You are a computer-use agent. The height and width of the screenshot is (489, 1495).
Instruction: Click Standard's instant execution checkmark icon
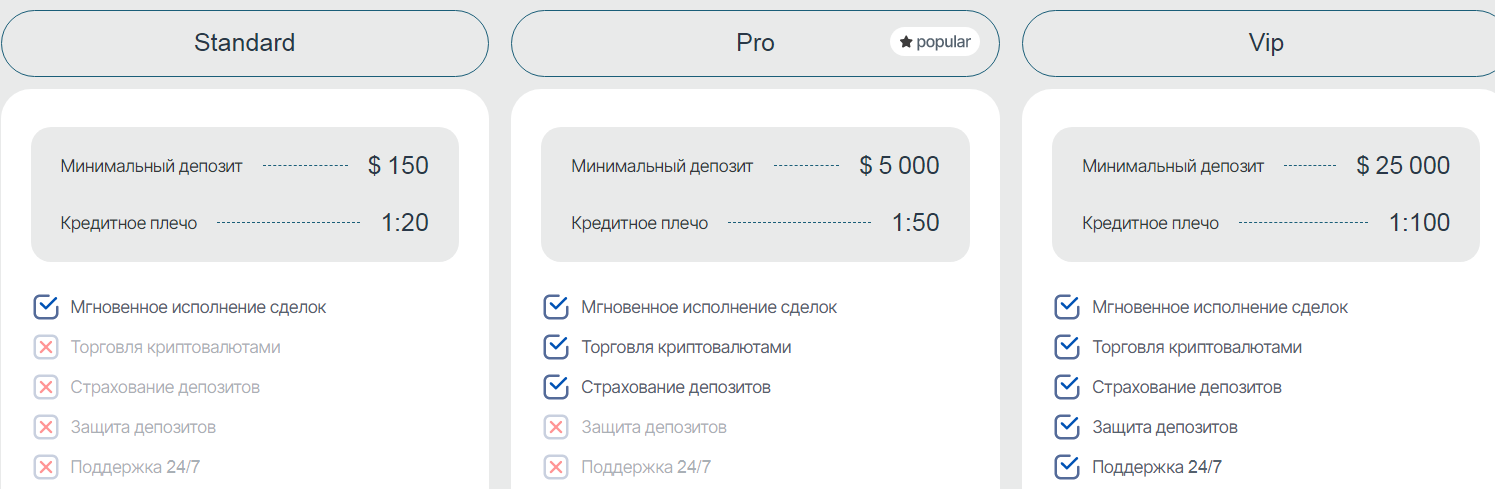pyautogui.click(x=46, y=307)
